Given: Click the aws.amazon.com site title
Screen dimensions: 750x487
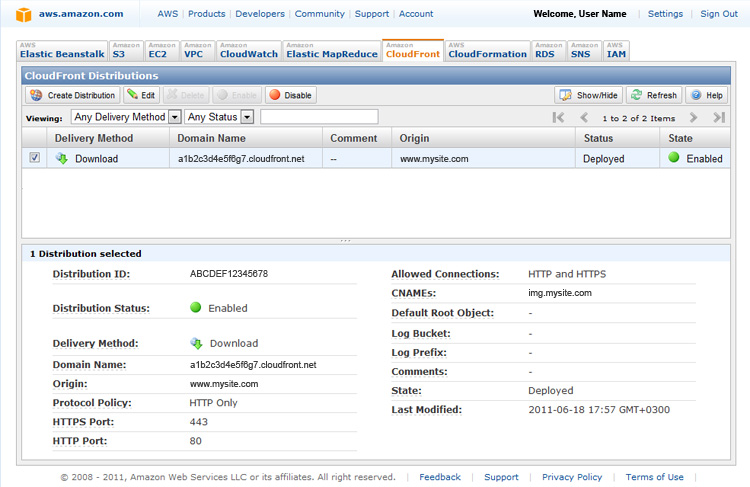Looking at the screenshot, I should [x=81, y=14].
